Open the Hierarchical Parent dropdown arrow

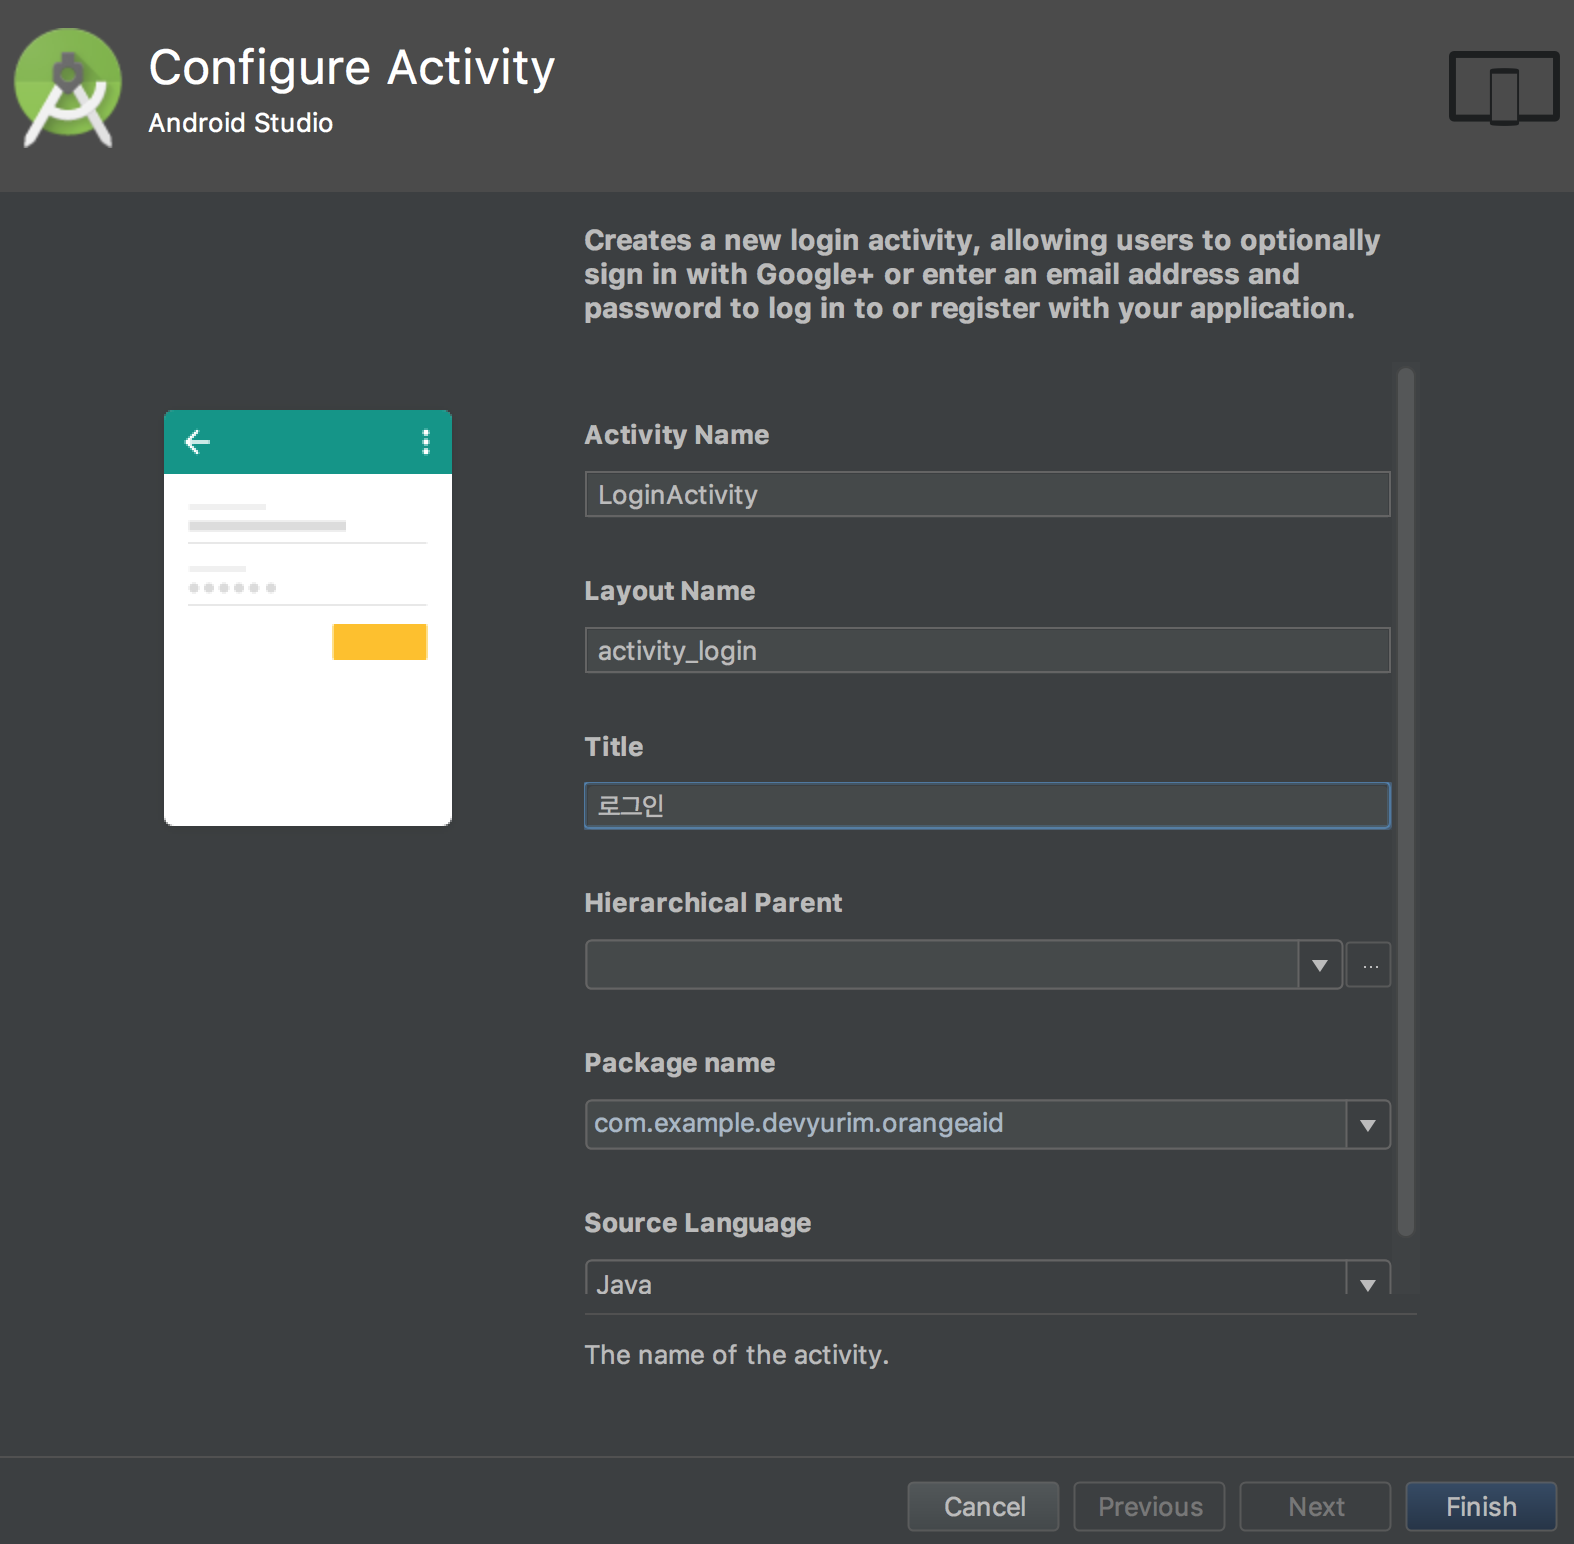tap(1320, 965)
